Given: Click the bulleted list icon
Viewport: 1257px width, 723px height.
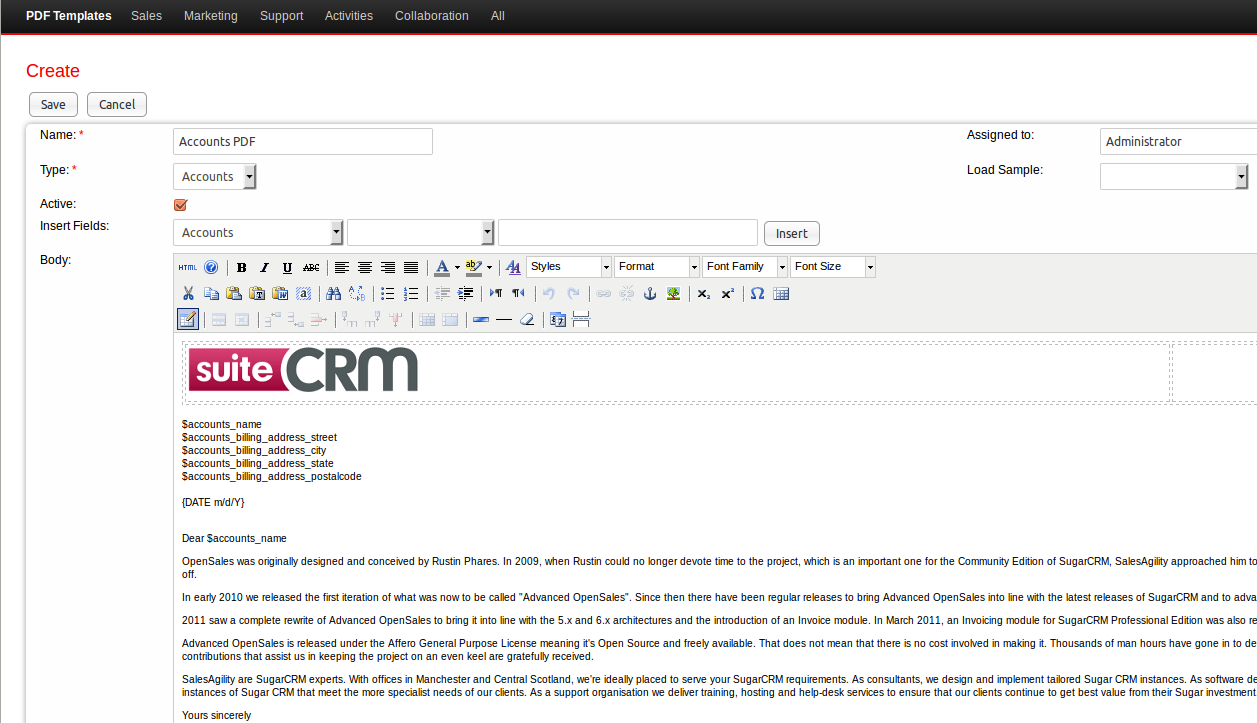Looking at the screenshot, I should (x=388, y=293).
